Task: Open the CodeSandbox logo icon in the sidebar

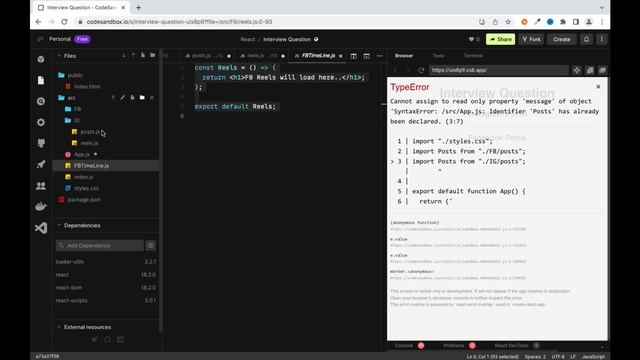Action: (41, 59)
